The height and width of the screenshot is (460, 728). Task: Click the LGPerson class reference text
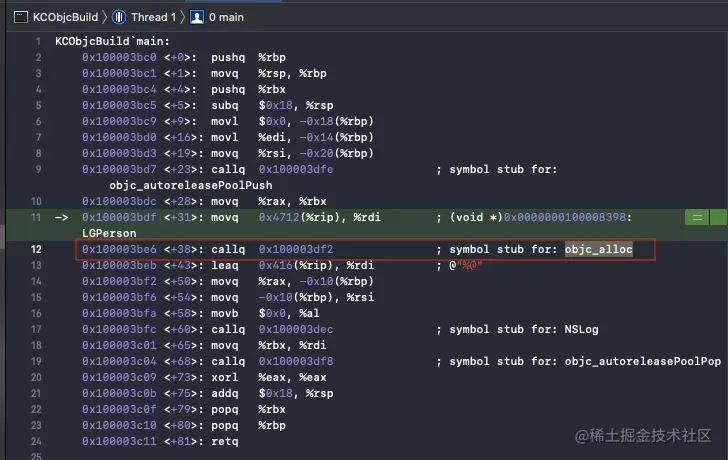point(108,233)
